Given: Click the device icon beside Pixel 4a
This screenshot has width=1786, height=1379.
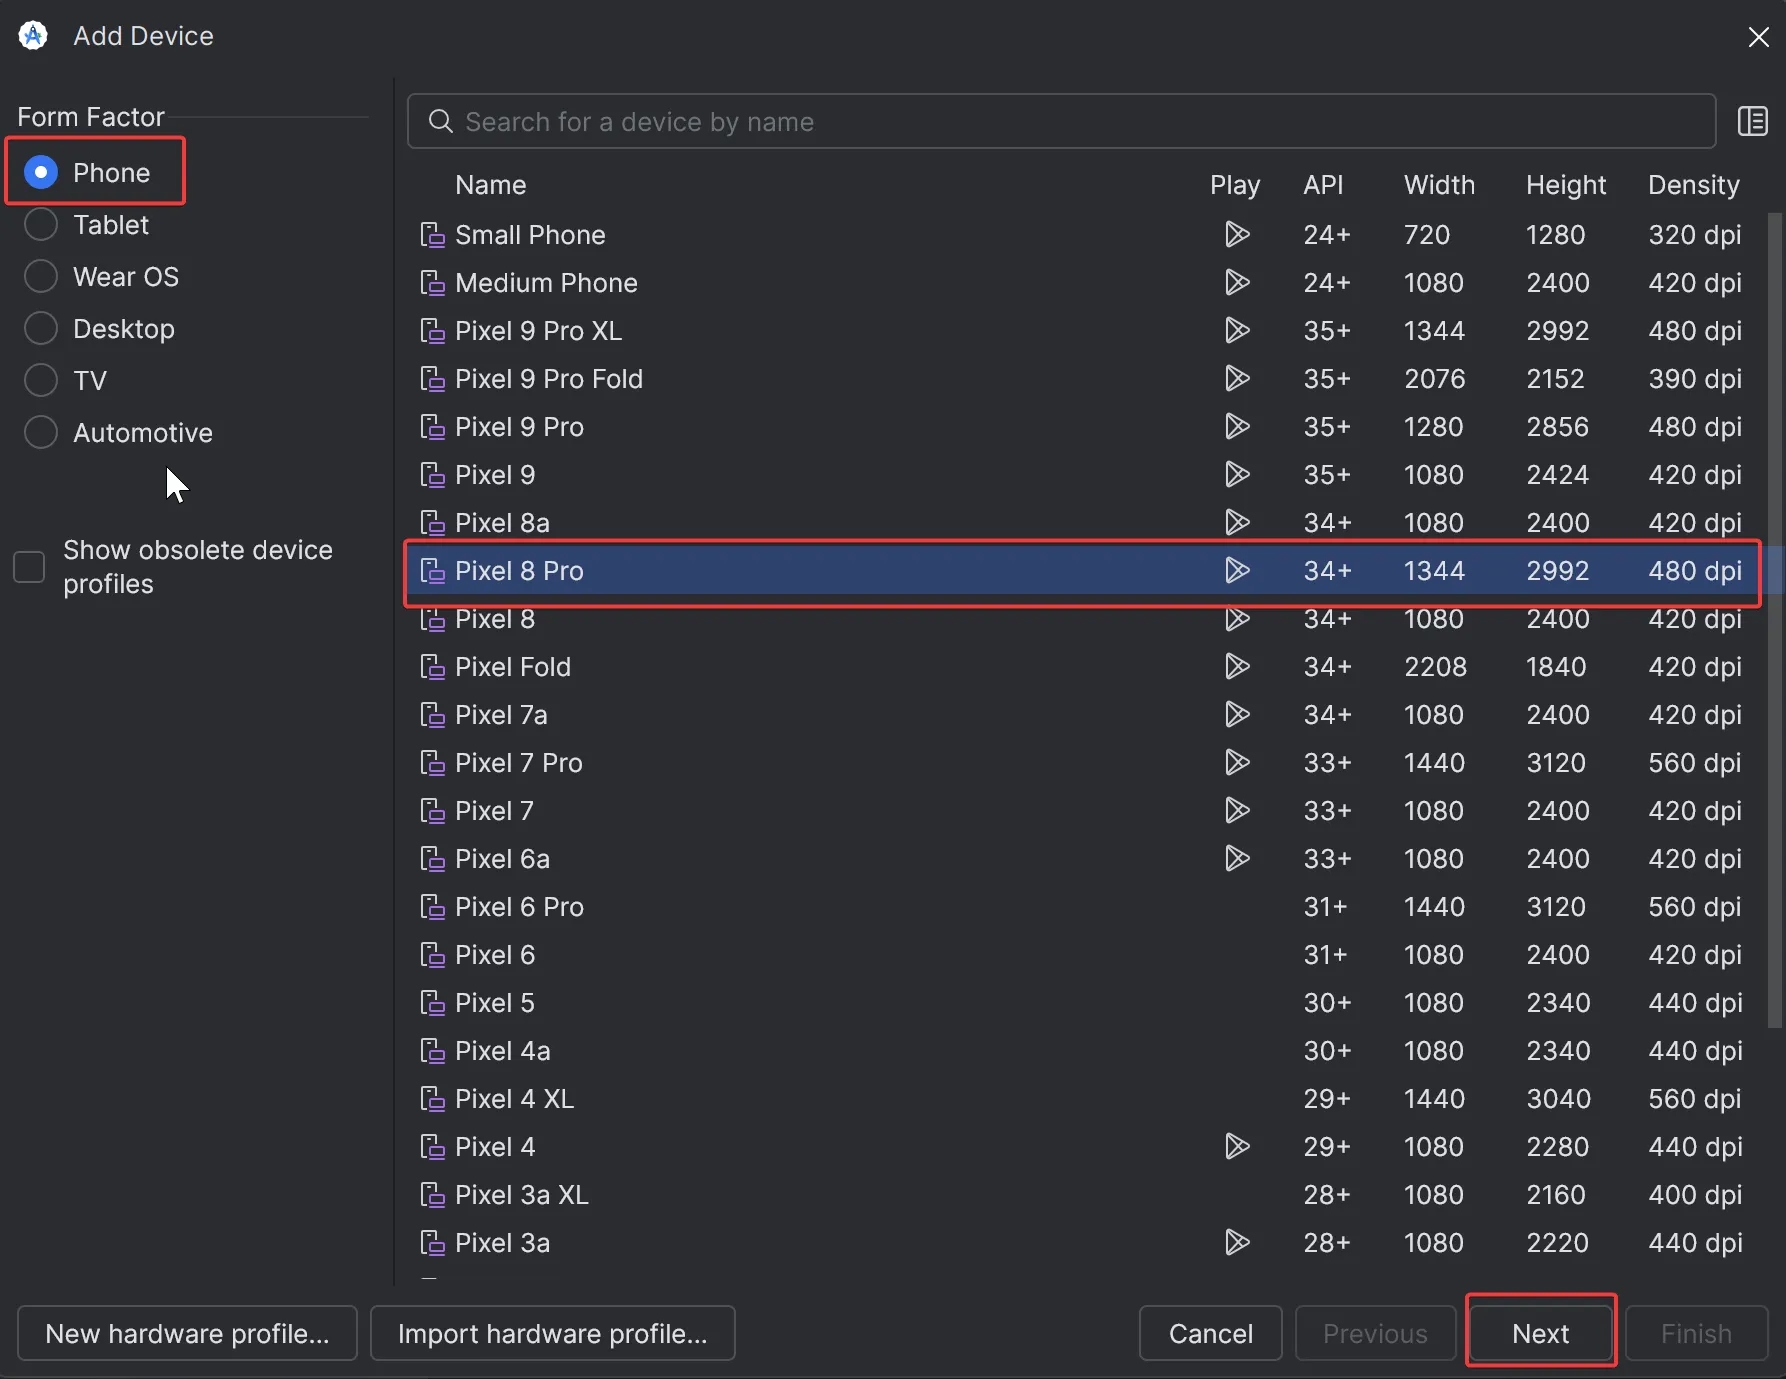Looking at the screenshot, I should [432, 1051].
